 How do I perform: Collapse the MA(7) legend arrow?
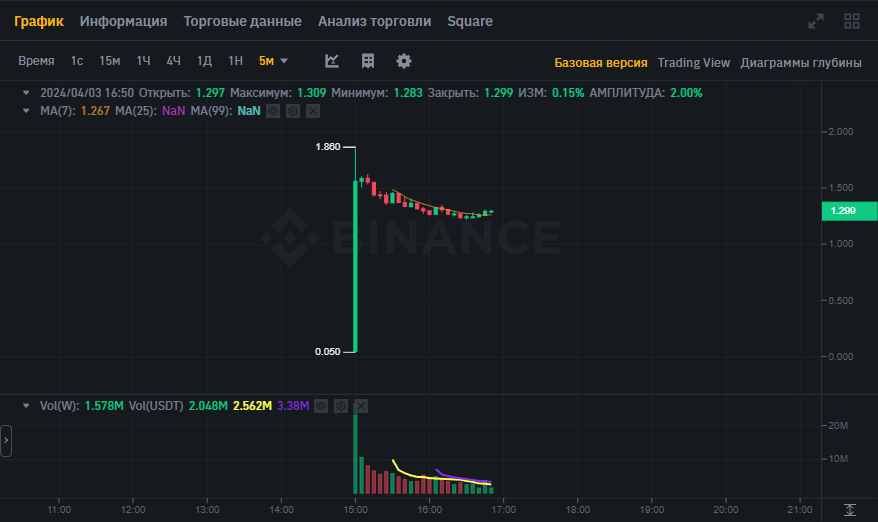[x=26, y=111]
